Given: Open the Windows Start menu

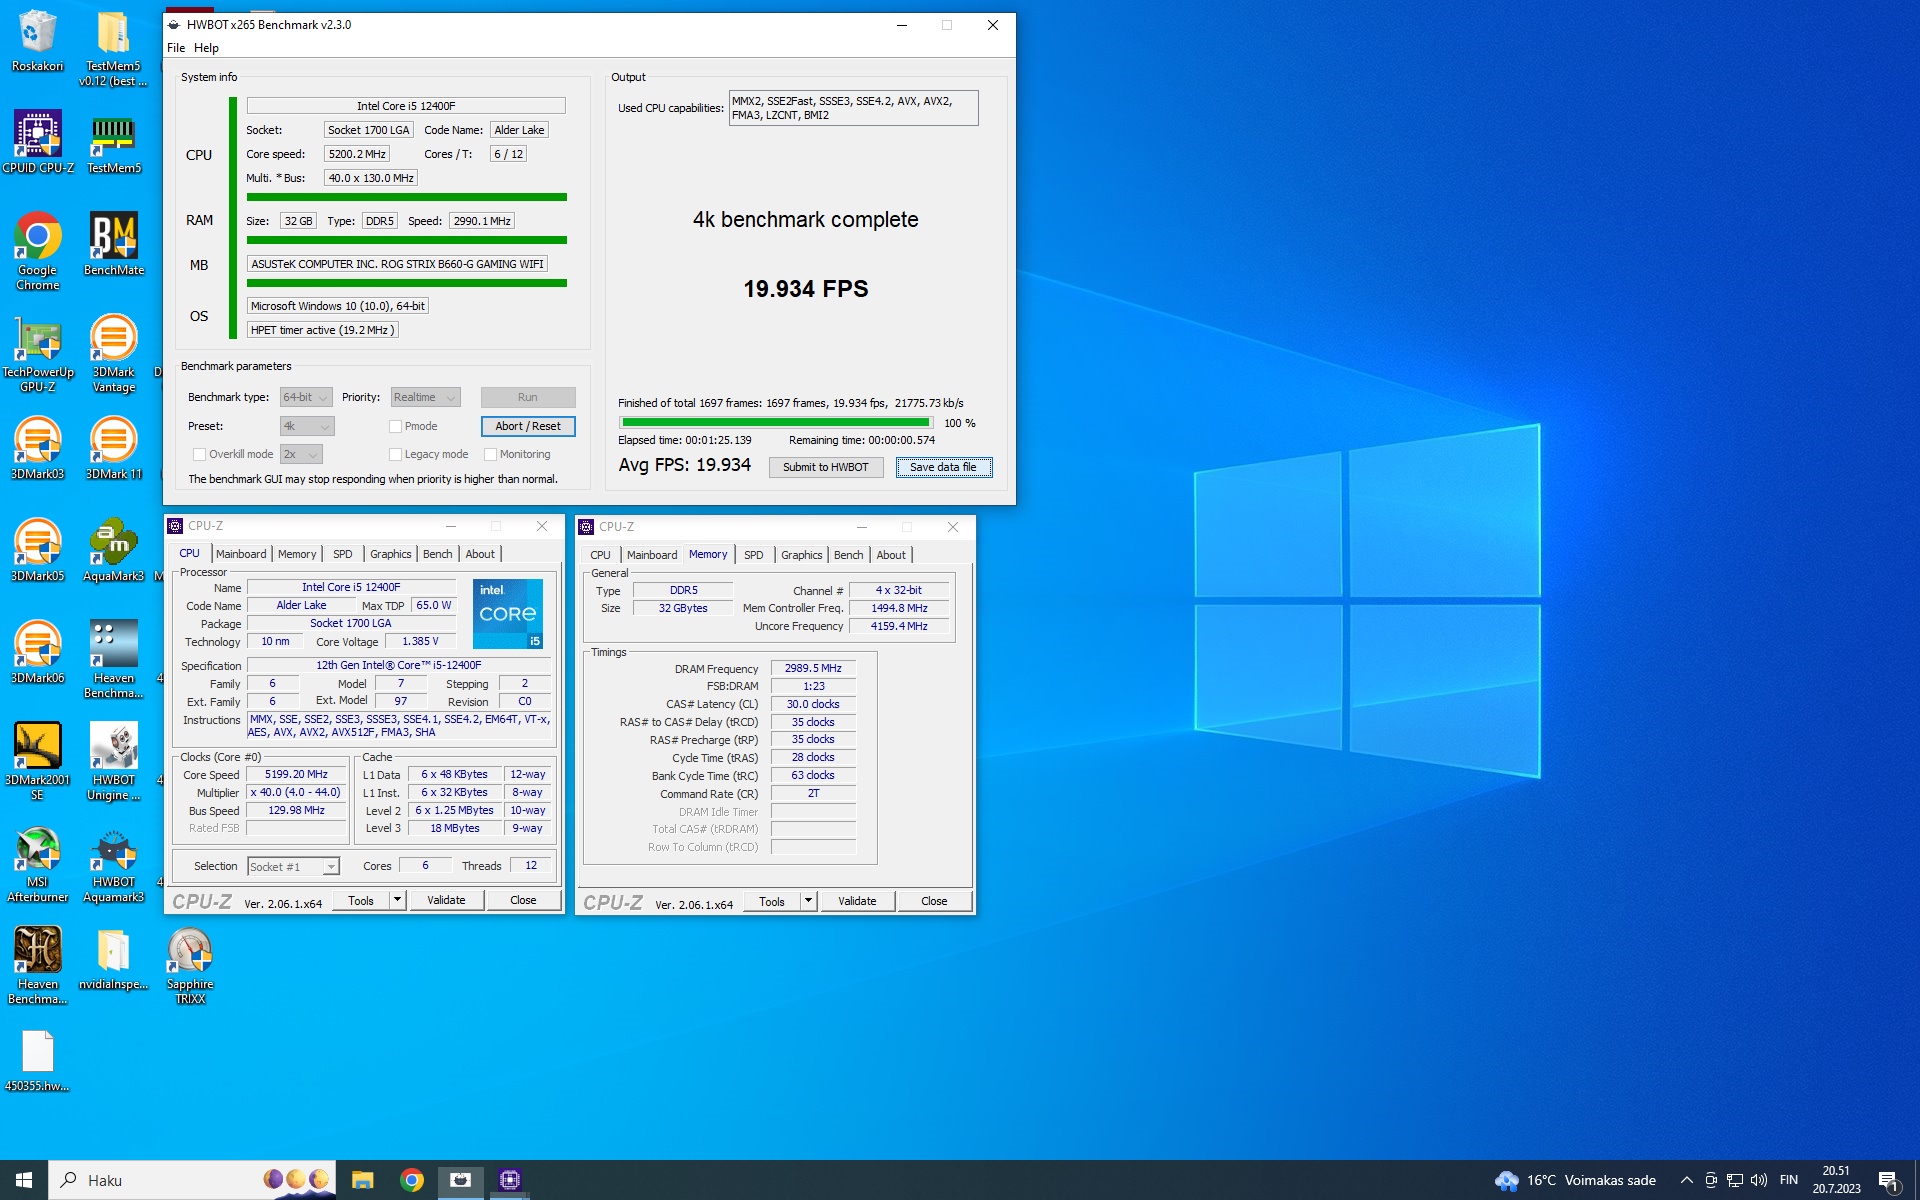Looking at the screenshot, I should click(x=24, y=1180).
